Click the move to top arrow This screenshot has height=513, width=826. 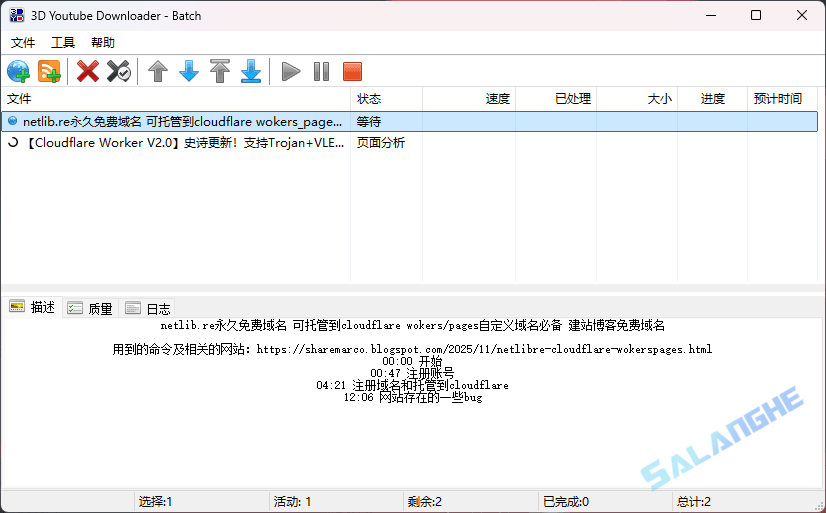point(220,71)
